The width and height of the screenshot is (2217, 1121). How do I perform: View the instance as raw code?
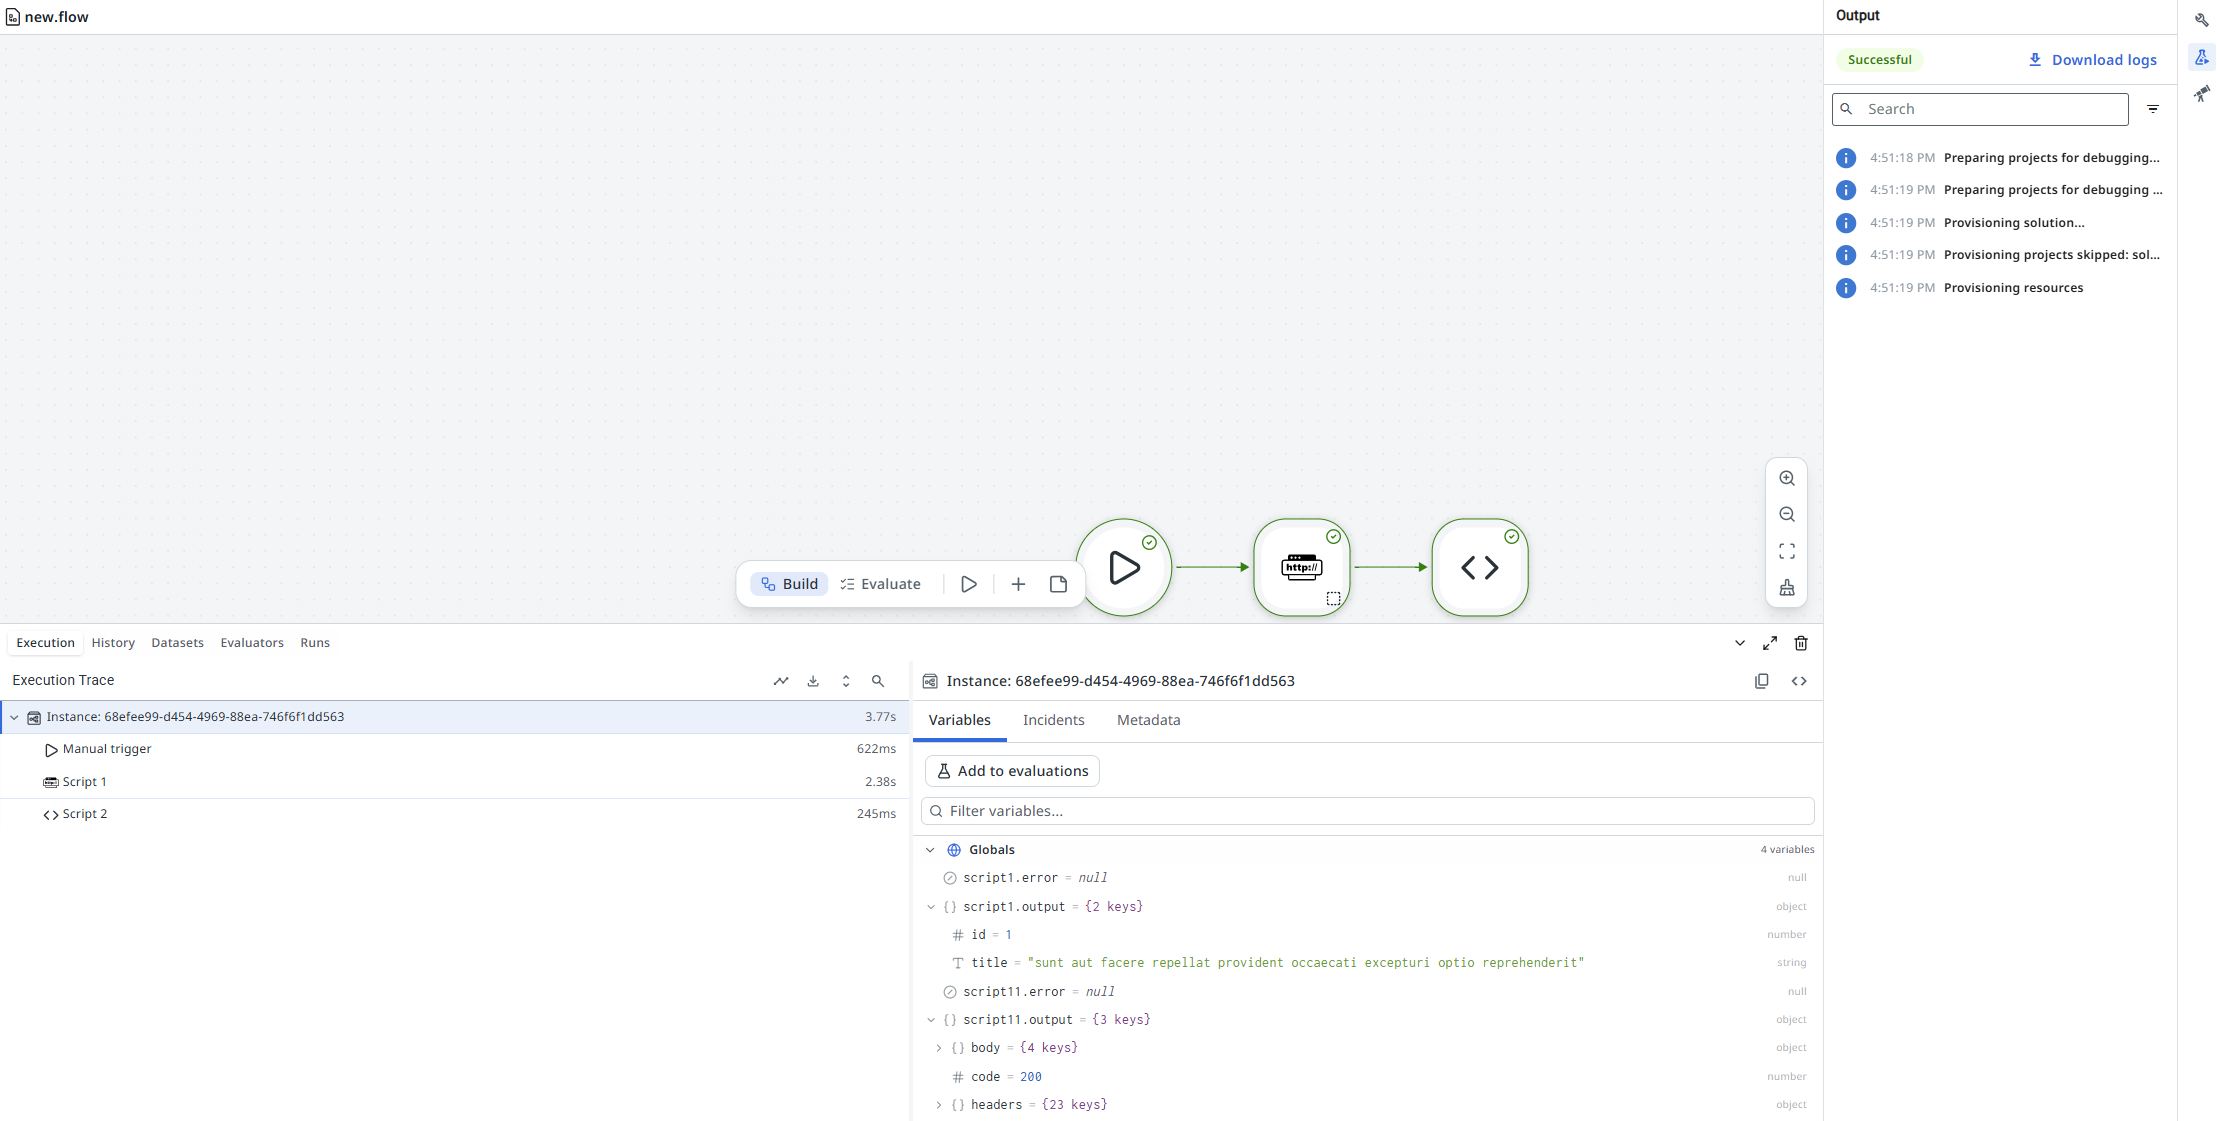click(1799, 681)
